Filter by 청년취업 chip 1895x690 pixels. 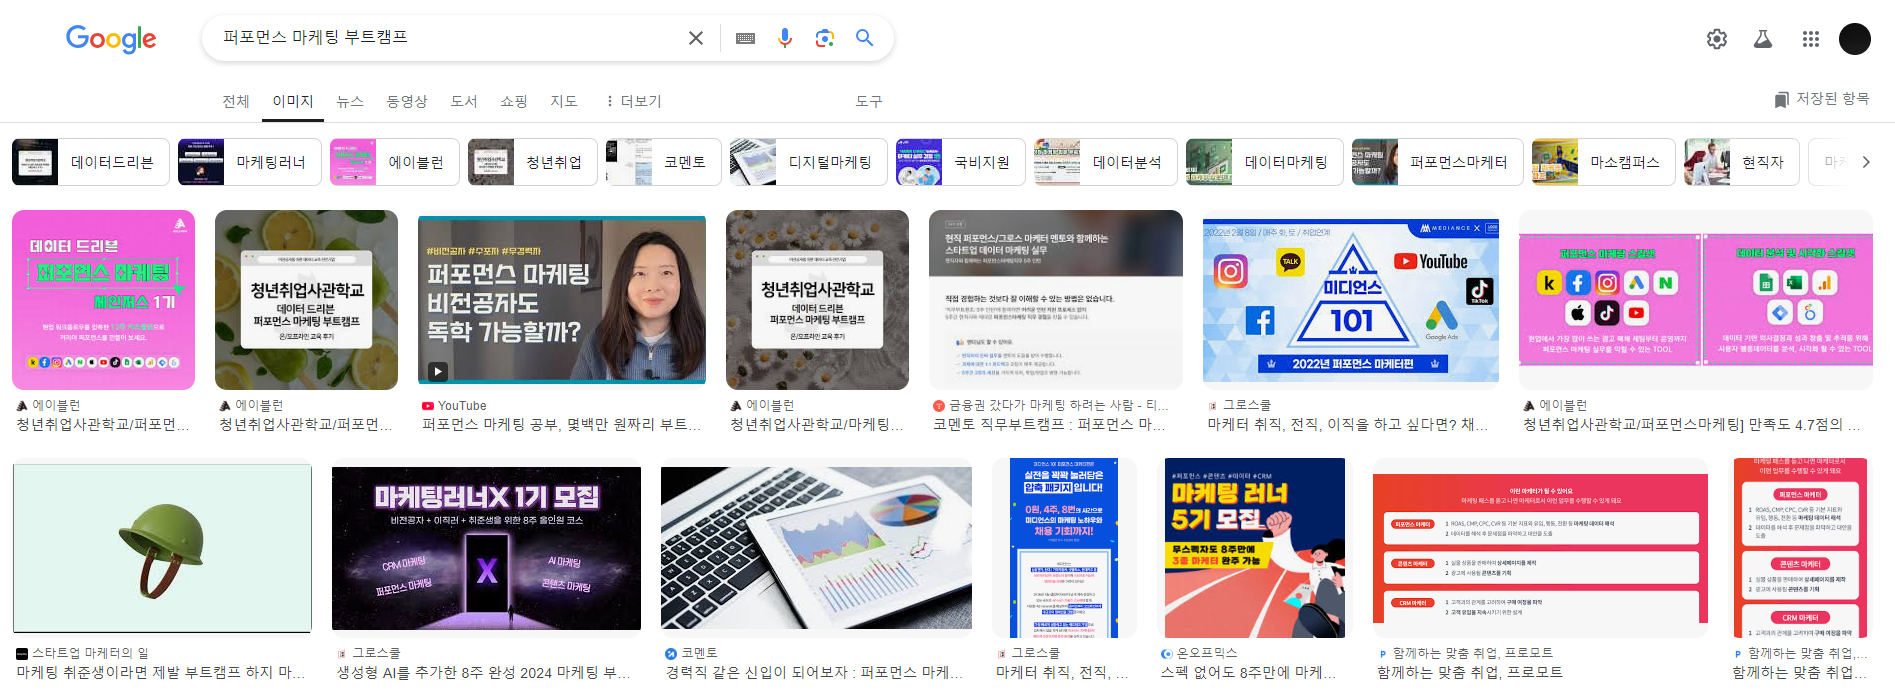[x=533, y=162]
